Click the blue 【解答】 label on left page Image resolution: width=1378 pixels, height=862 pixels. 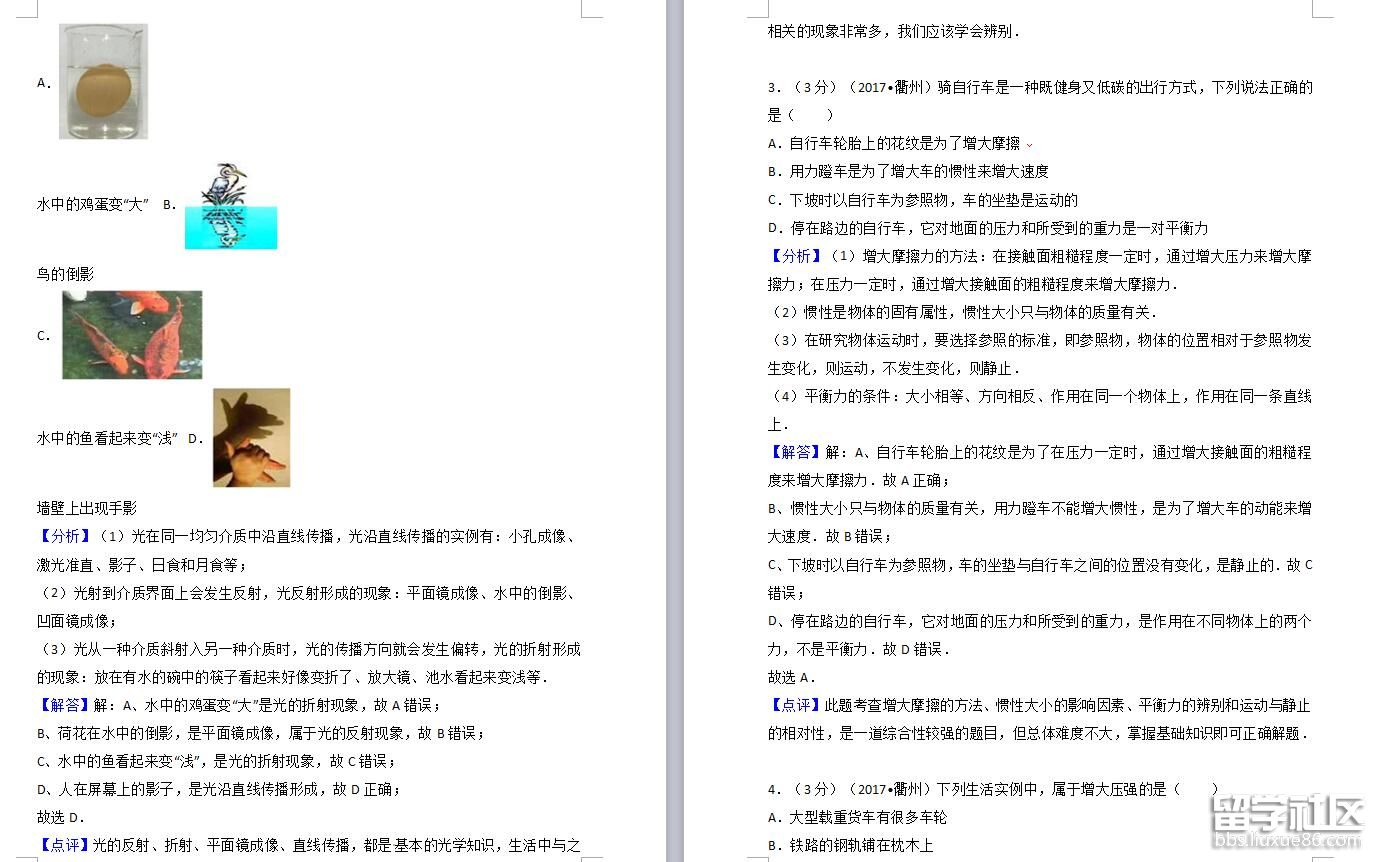65,705
